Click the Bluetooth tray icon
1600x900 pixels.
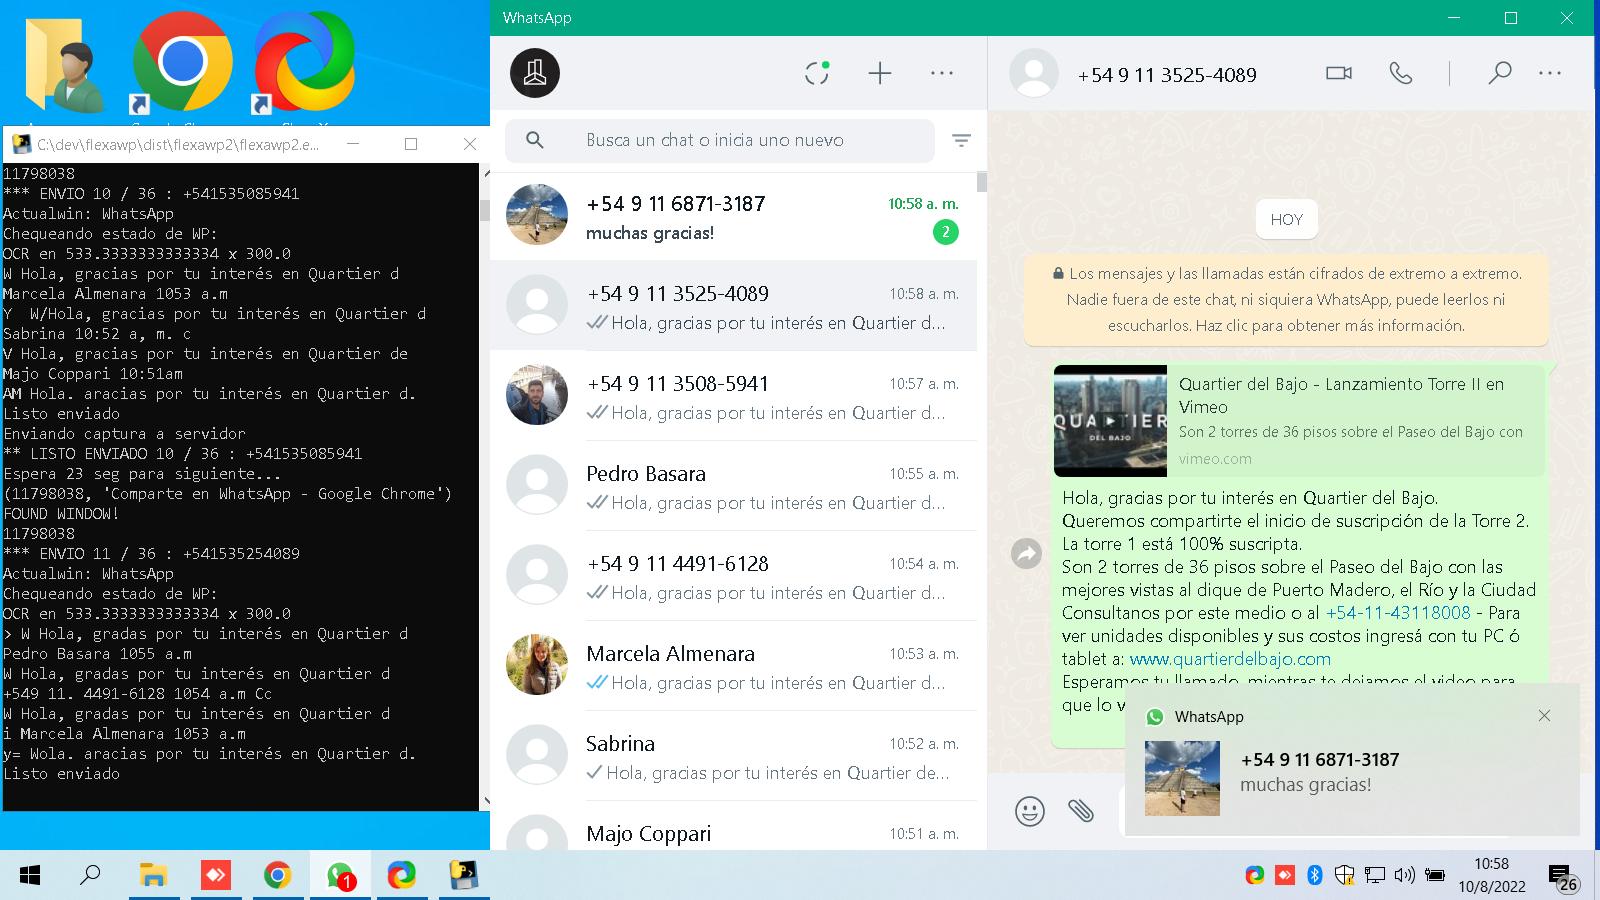[x=1315, y=875]
